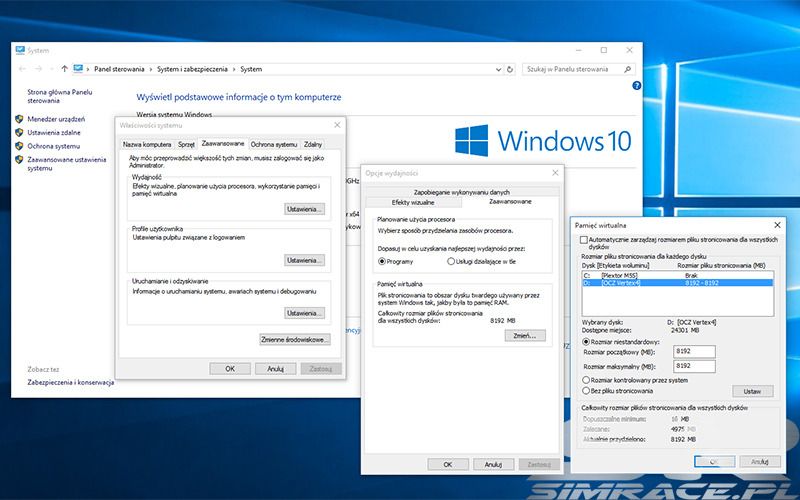Click the search magnifier icon in Control Panel

tap(631, 69)
